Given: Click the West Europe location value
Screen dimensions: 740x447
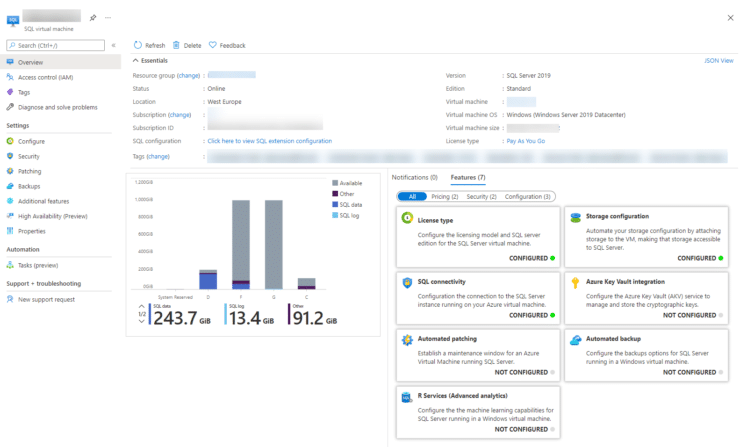Looking at the screenshot, I should (224, 102).
